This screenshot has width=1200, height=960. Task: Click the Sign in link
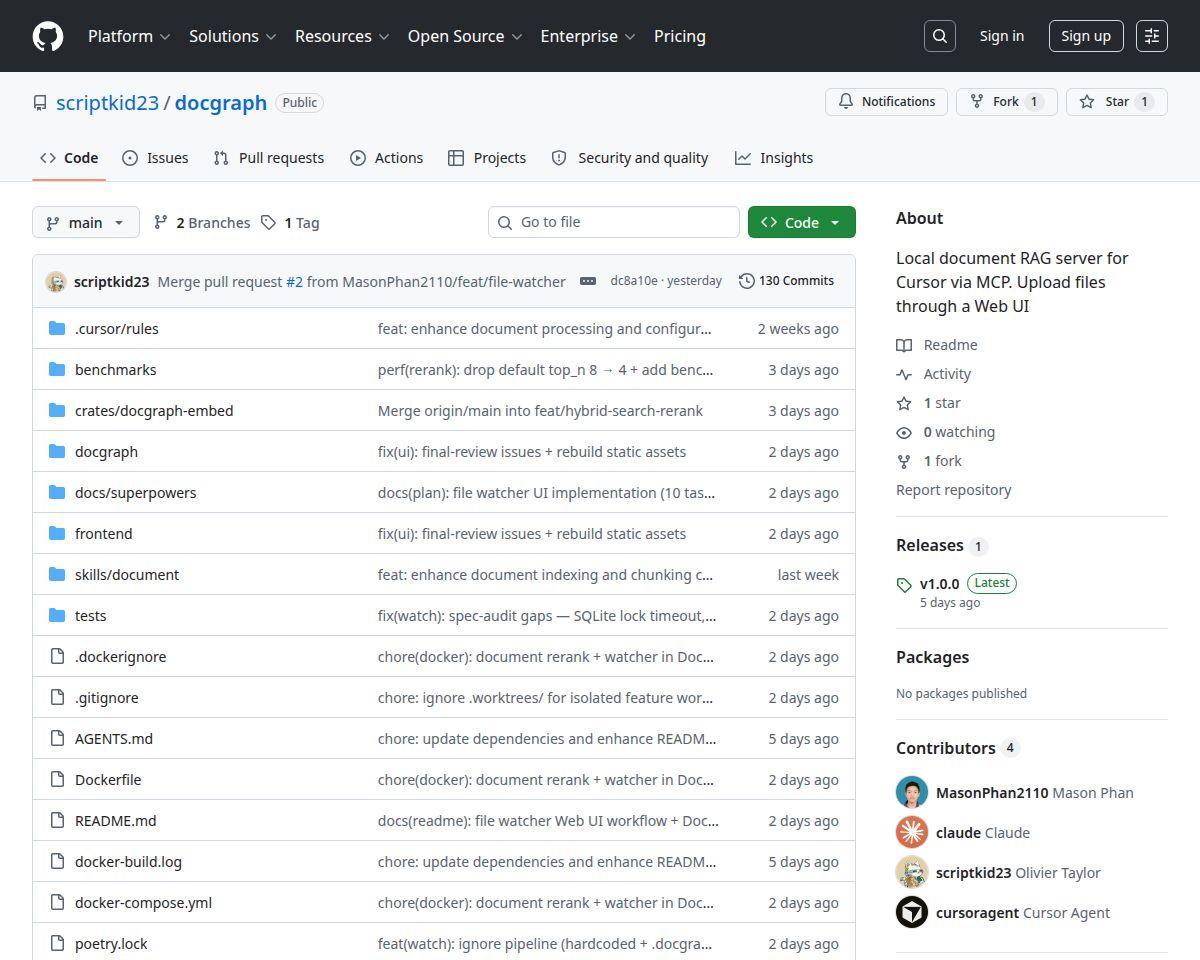point(1002,36)
